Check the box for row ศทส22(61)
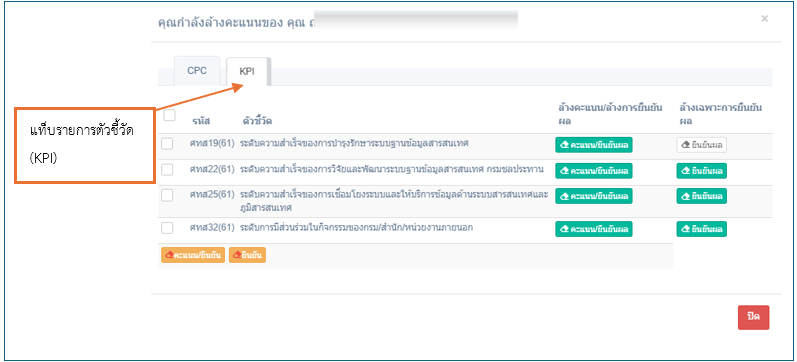797x362 pixels. pyautogui.click(x=167, y=170)
